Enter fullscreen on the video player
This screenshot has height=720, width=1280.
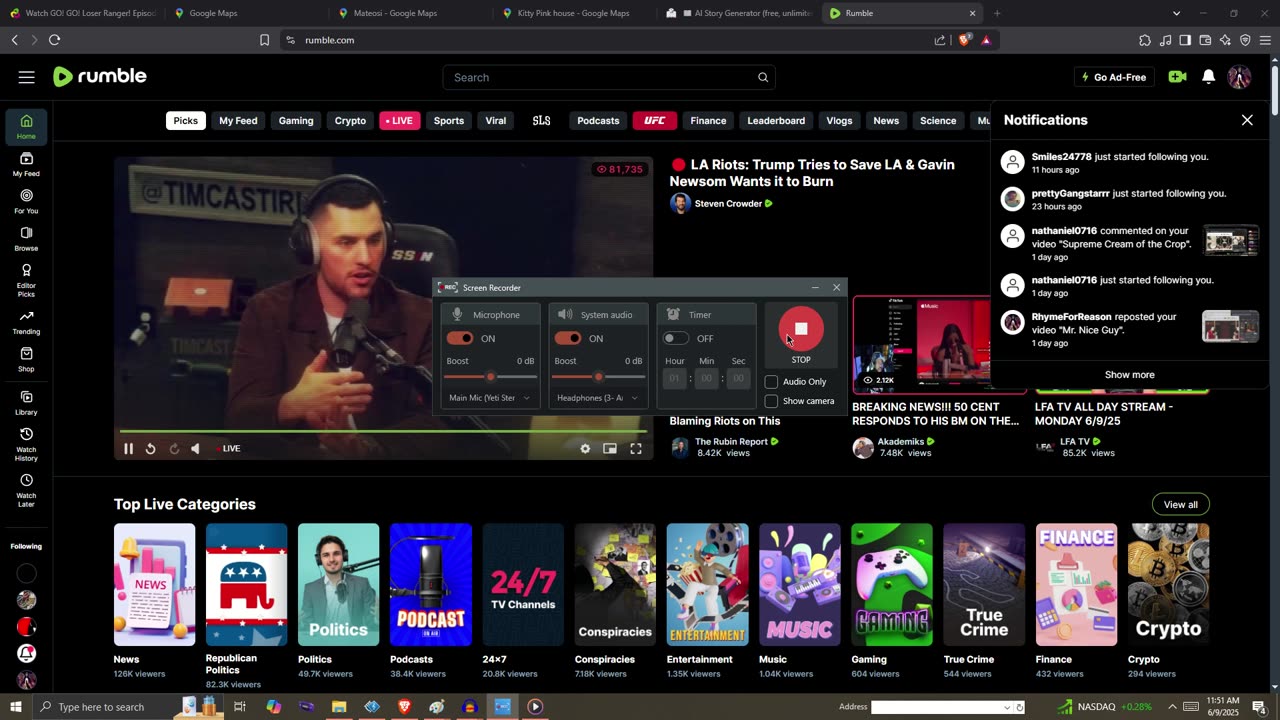click(635, 449)
